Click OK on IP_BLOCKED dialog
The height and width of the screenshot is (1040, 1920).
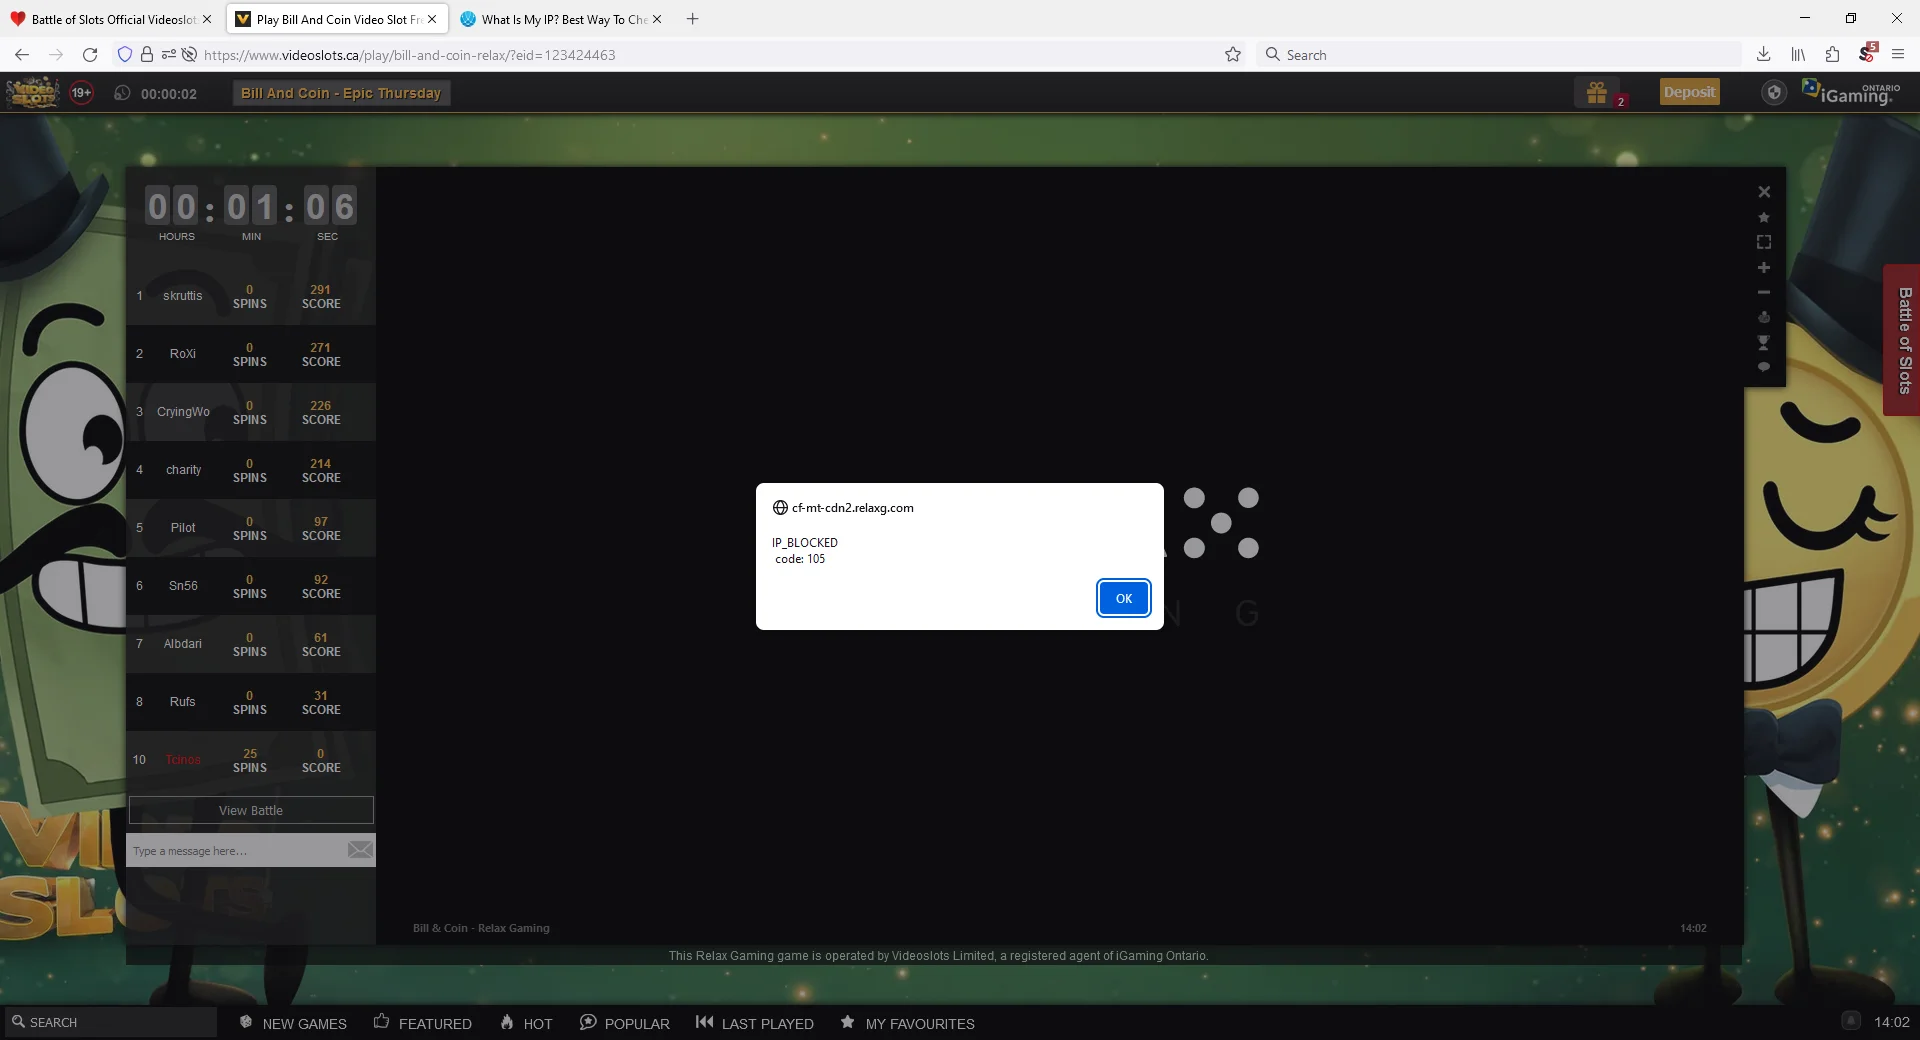[1124, 598]
